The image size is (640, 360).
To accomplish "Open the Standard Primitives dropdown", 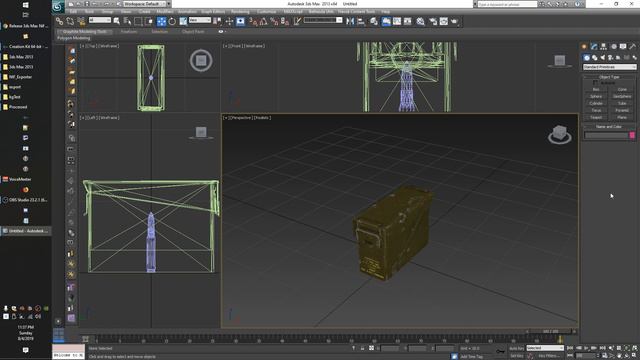I will pyautogui.click(x=609, y=67).
